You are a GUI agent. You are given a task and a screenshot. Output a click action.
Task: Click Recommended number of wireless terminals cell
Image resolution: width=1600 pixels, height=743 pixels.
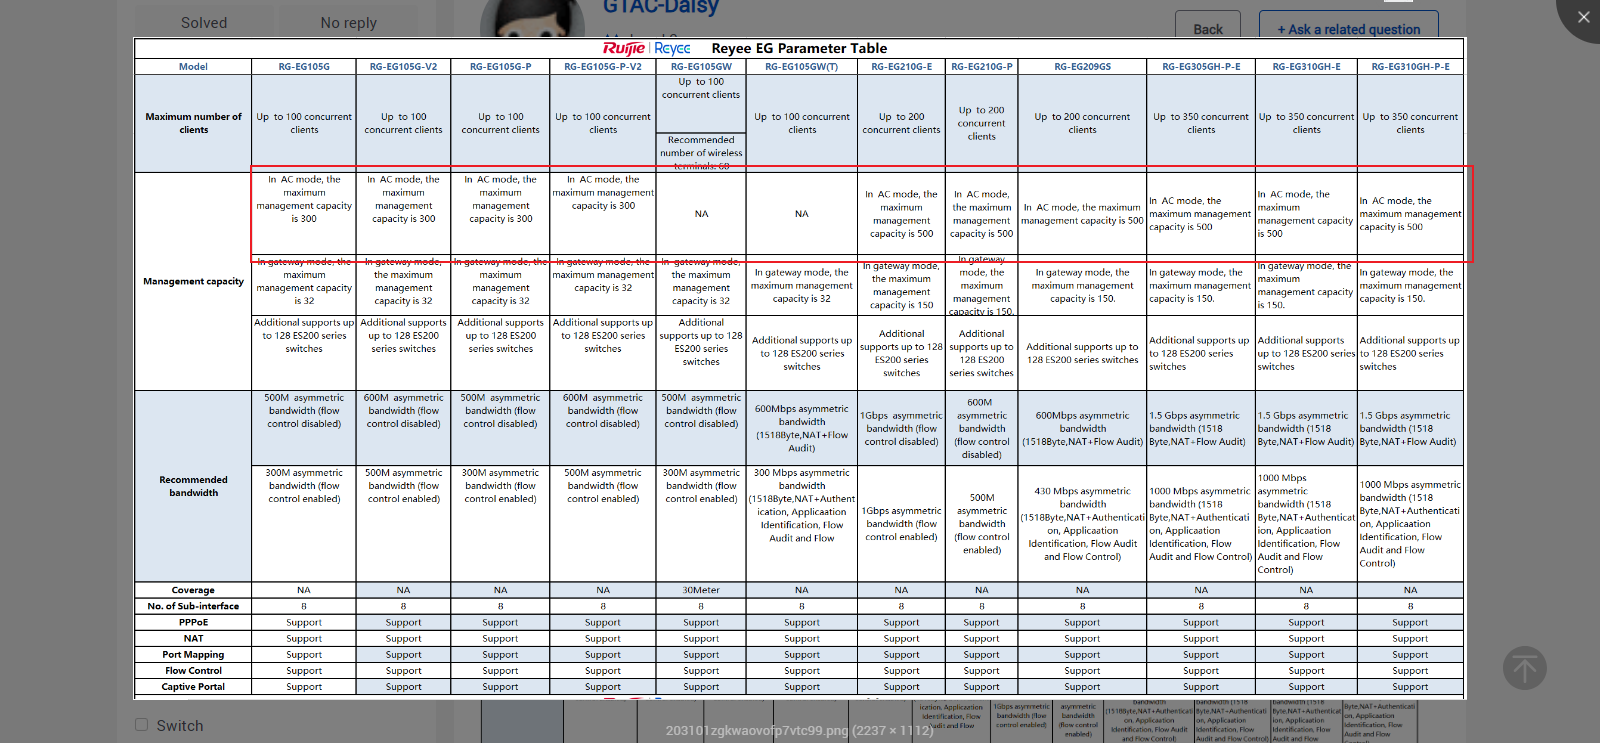(701, 152)
